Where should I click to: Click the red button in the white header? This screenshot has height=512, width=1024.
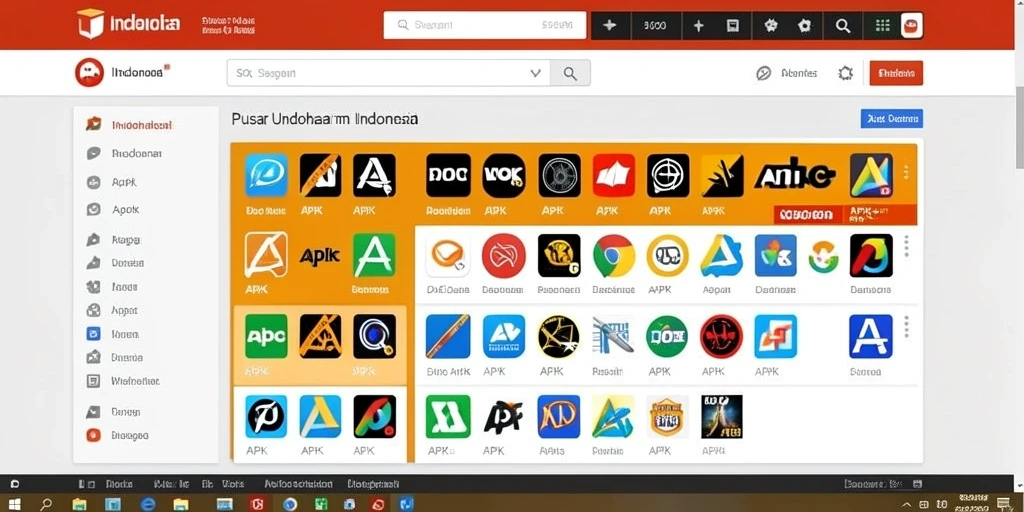click(896, 73)
